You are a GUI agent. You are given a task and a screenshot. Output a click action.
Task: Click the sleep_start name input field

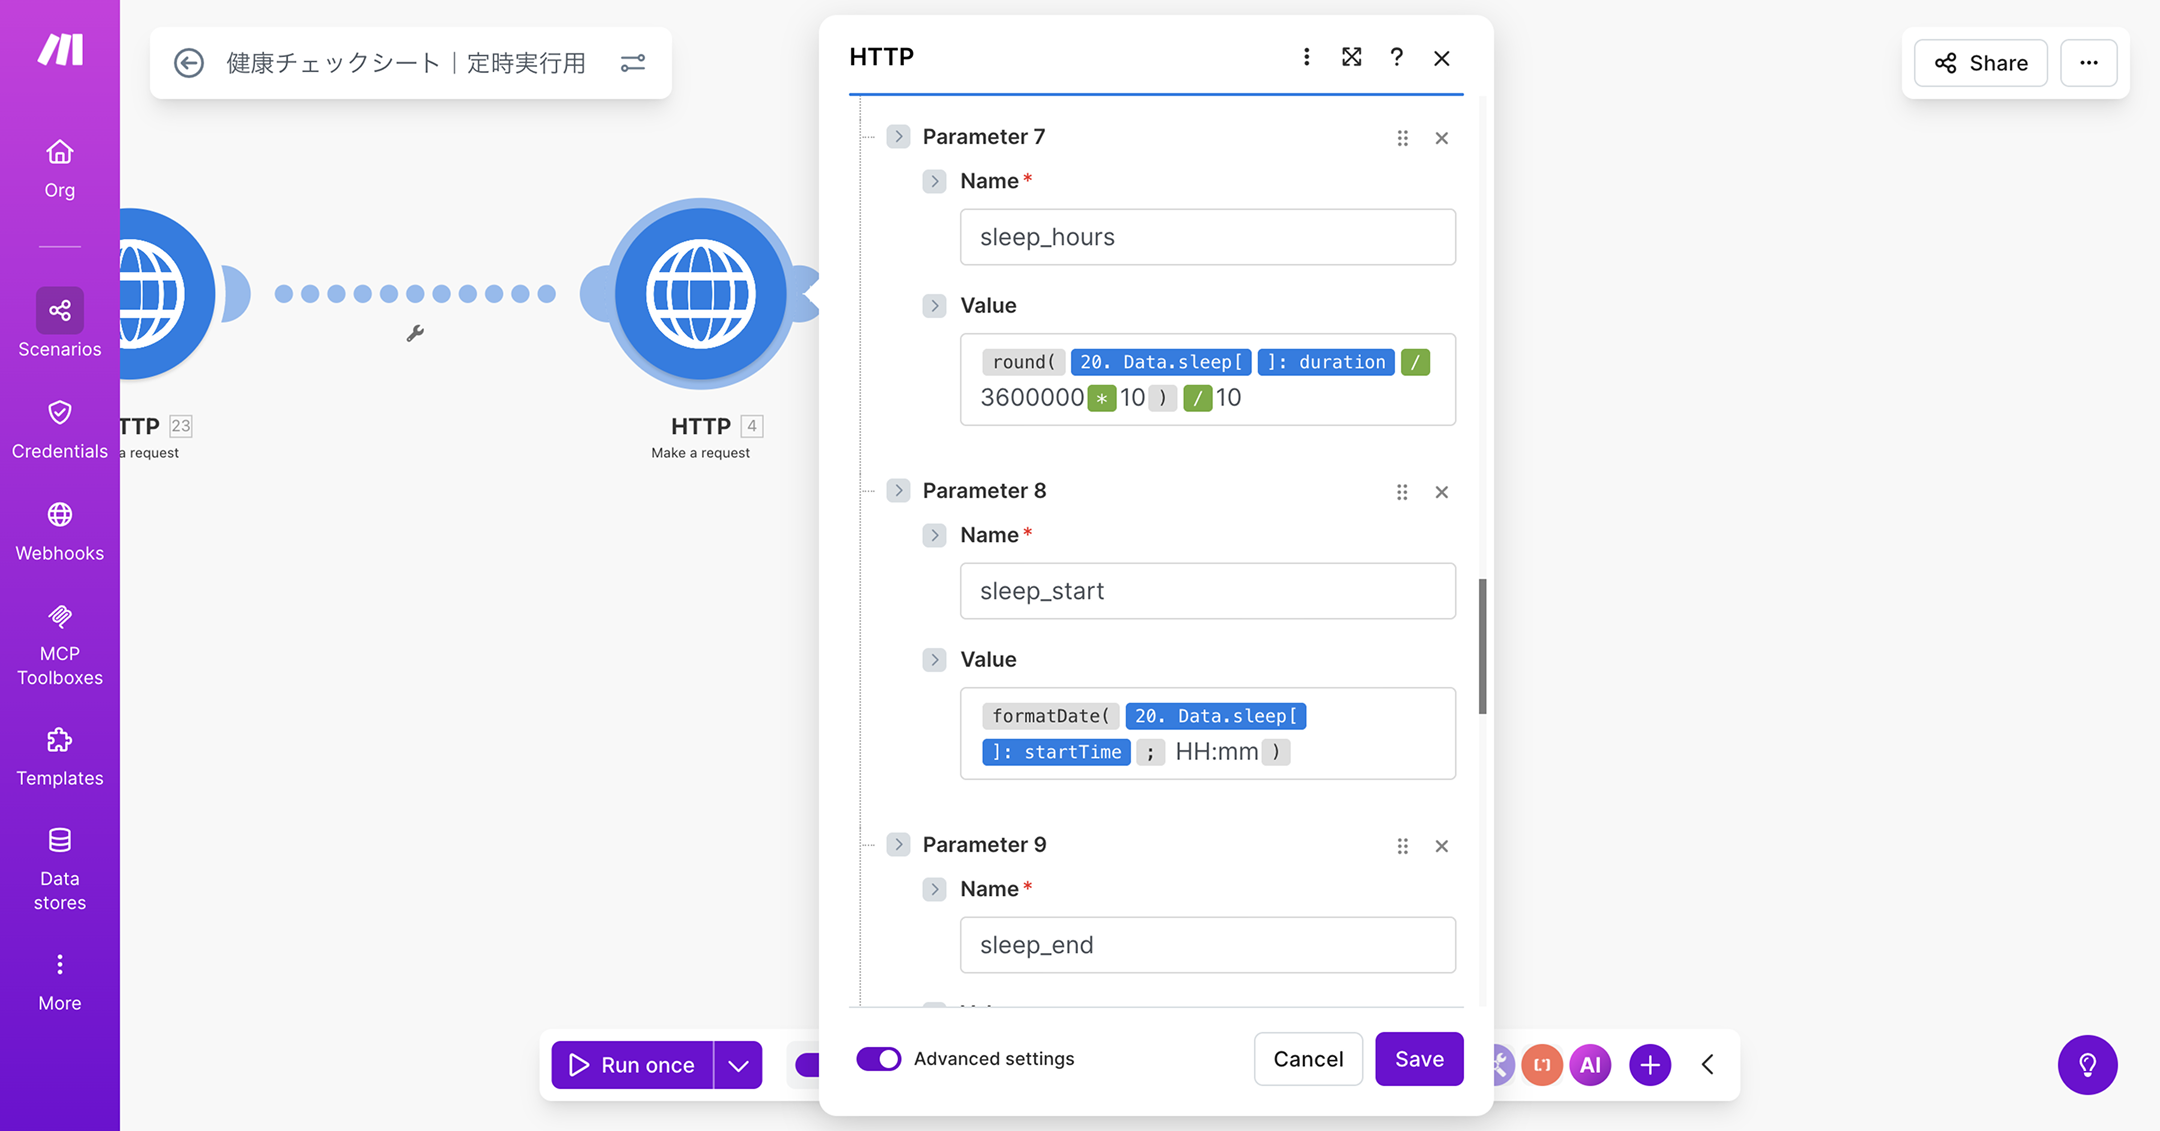tap(1207, 591)
